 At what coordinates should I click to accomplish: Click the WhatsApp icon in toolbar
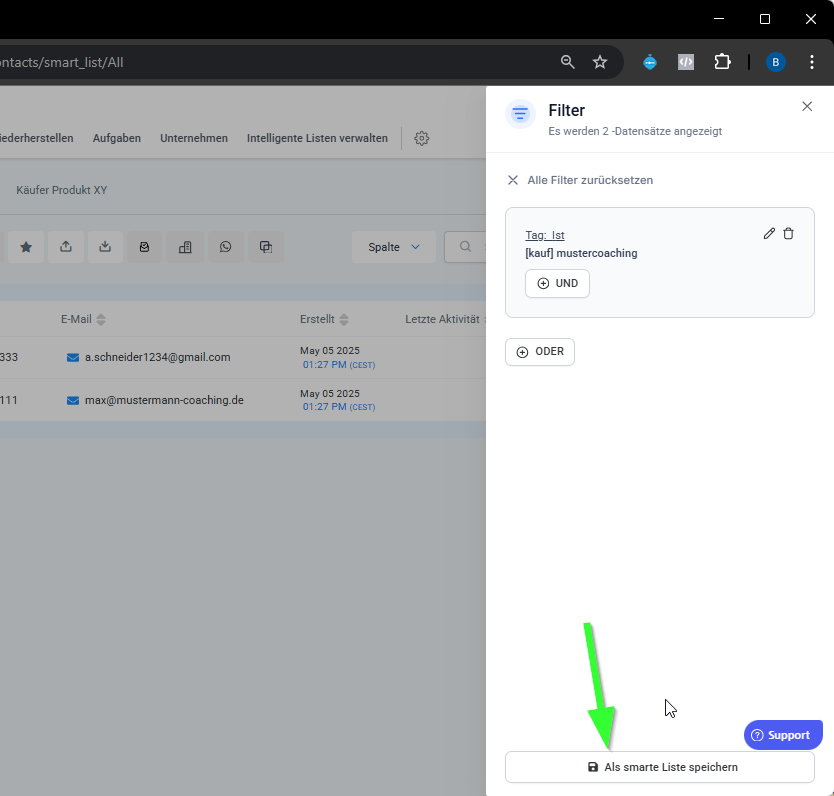(x=226, y=247)
